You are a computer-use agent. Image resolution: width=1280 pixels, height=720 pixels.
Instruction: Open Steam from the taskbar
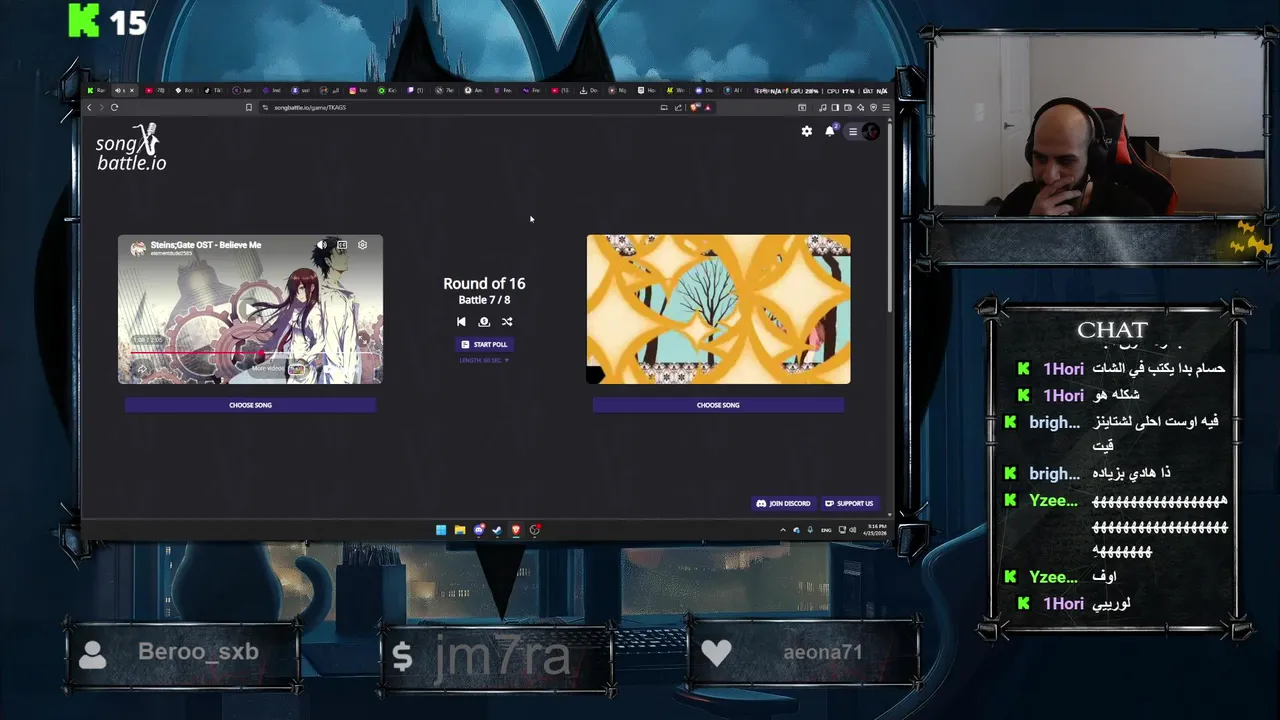tap(497, 530)
